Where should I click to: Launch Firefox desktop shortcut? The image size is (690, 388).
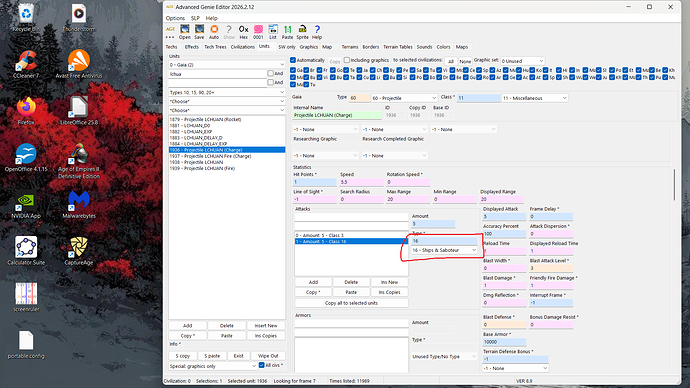(x=26, y=111)
